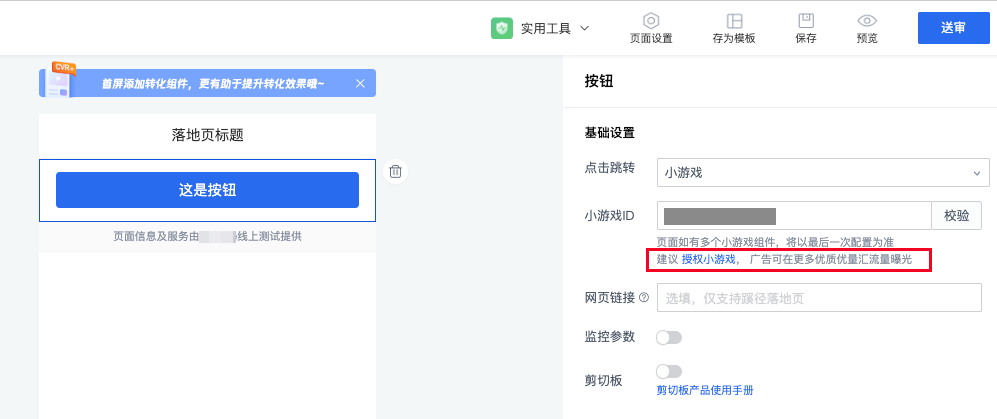Image resolution: width=997 pixels, height=419 pixels.
Task: Click the 校验 verify button
Action: click(956, 215)
